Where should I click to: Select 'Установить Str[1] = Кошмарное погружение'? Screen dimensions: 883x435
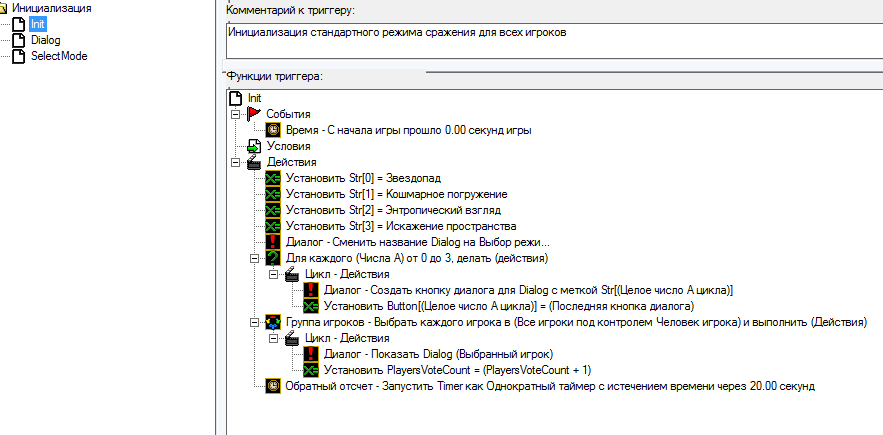pos(396,194)
